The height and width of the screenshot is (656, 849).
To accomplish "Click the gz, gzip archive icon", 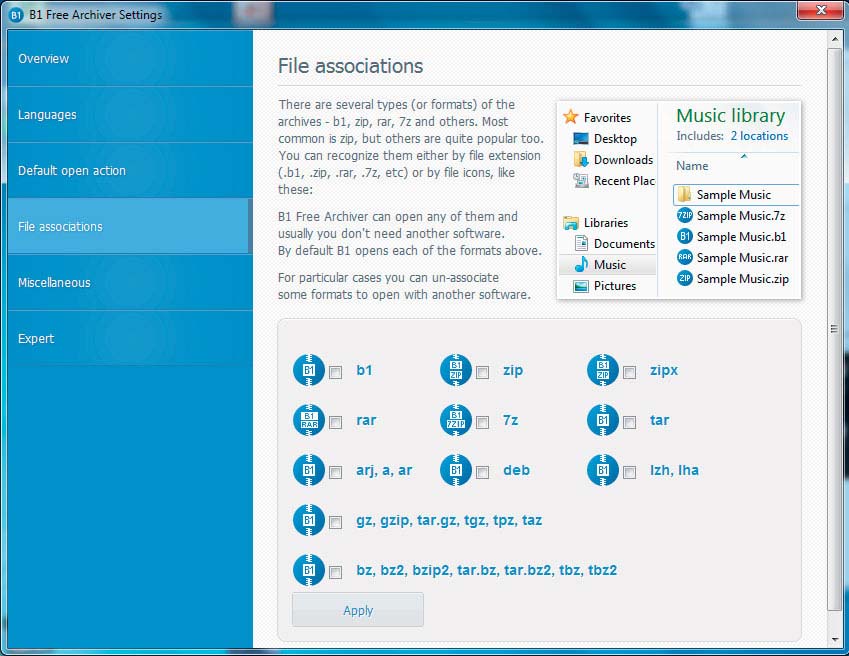I will tap(309, 520).
